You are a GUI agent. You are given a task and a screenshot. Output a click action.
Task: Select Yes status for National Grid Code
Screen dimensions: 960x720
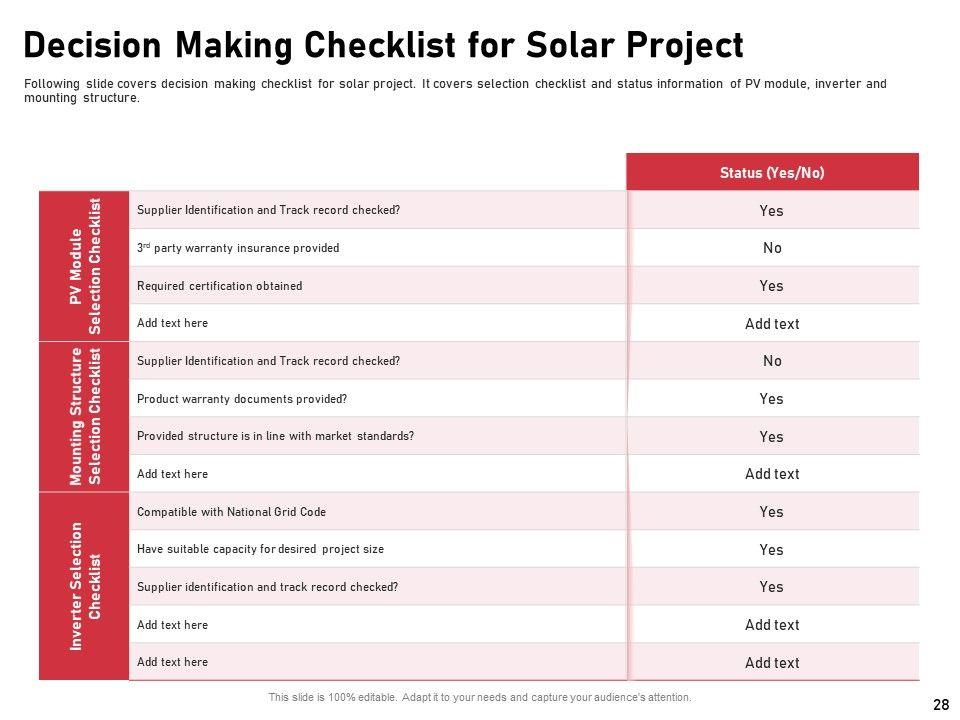click(771, 512)
